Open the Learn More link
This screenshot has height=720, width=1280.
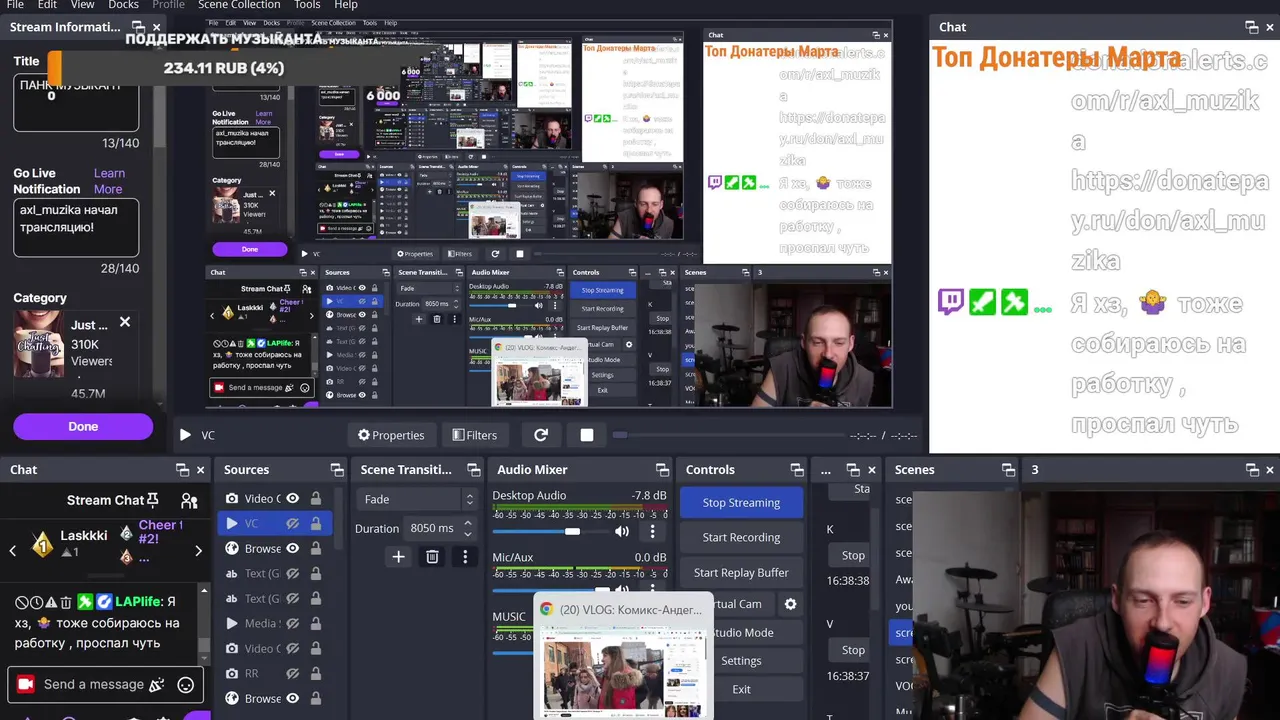tap(109, 181)
